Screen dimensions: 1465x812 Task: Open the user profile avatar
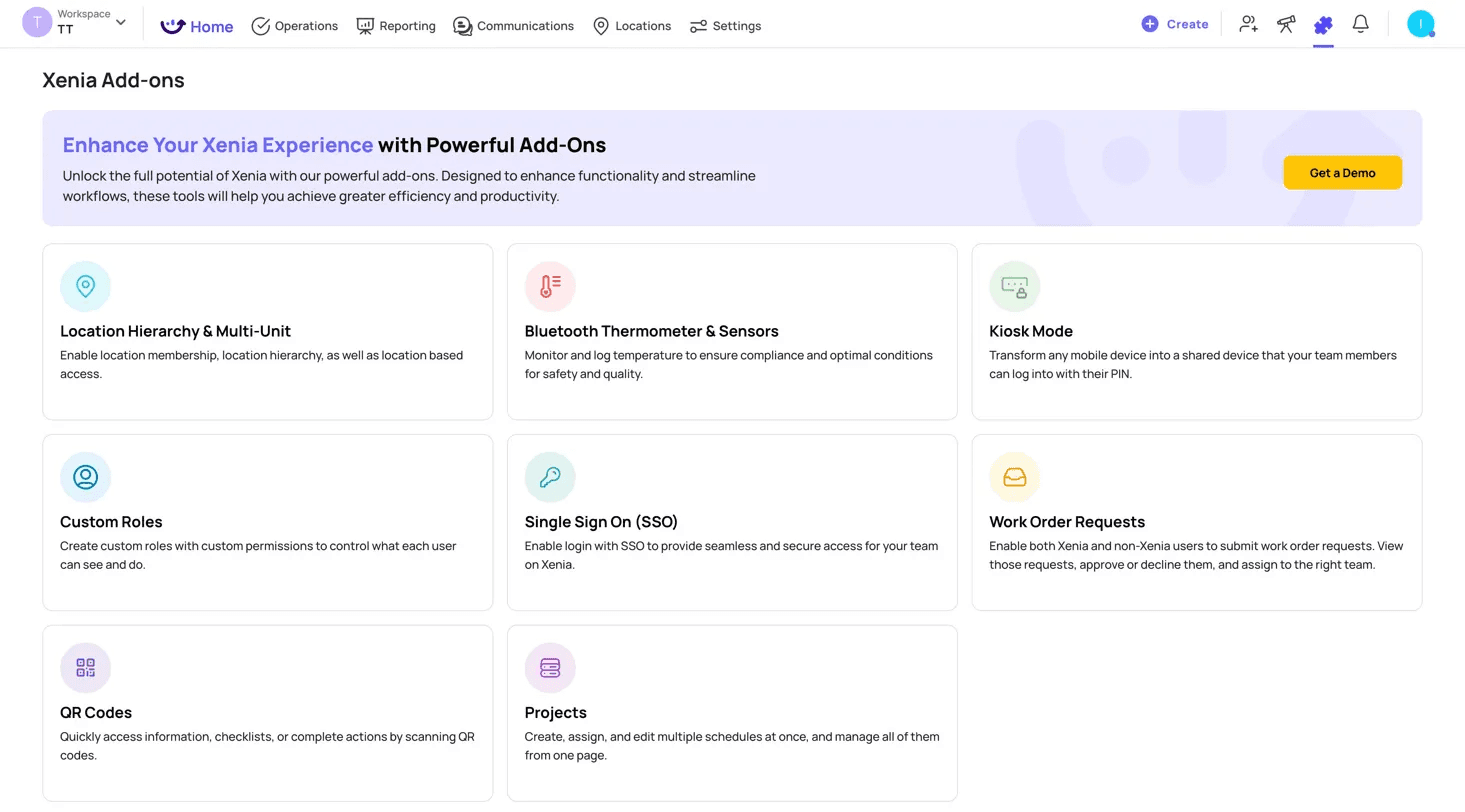coord(1421,24)
